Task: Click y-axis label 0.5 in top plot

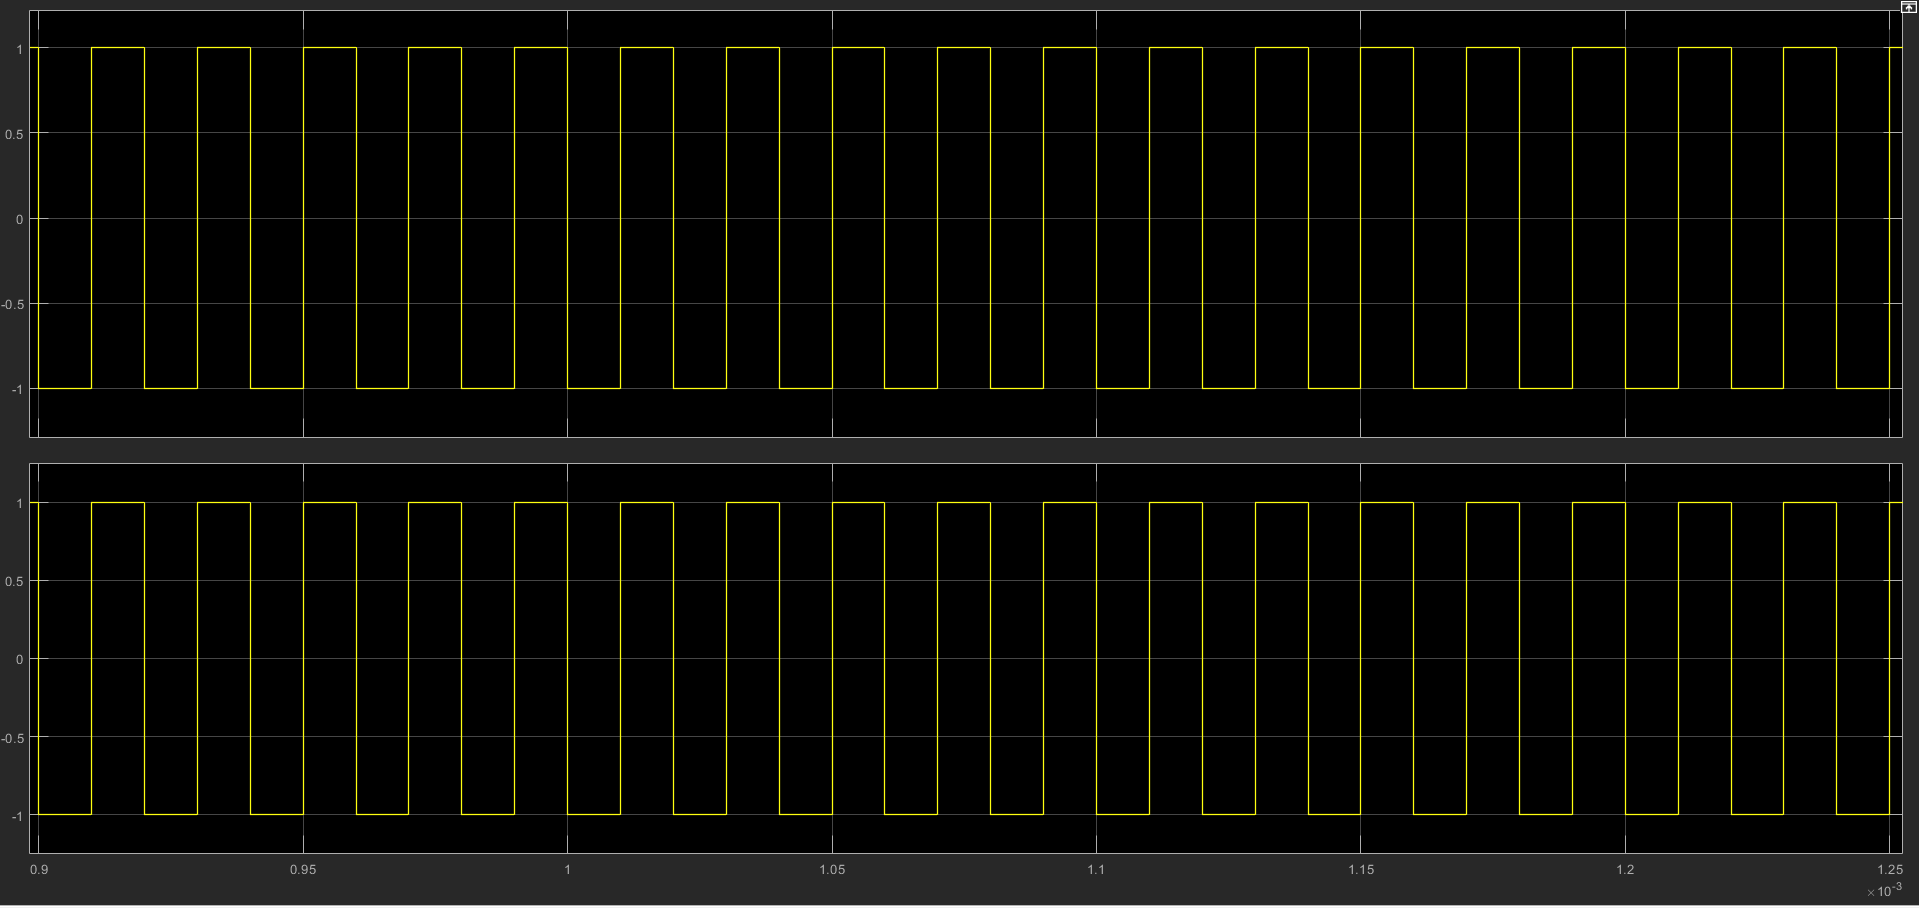Action: point(14,134)
